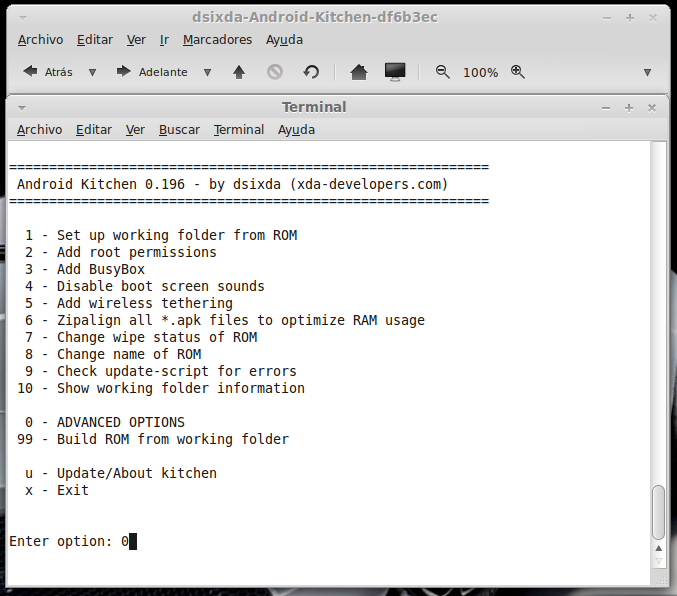Open the Computer monitor icon
The height and width of the screenshot is (596, 677).
[395, 72]
